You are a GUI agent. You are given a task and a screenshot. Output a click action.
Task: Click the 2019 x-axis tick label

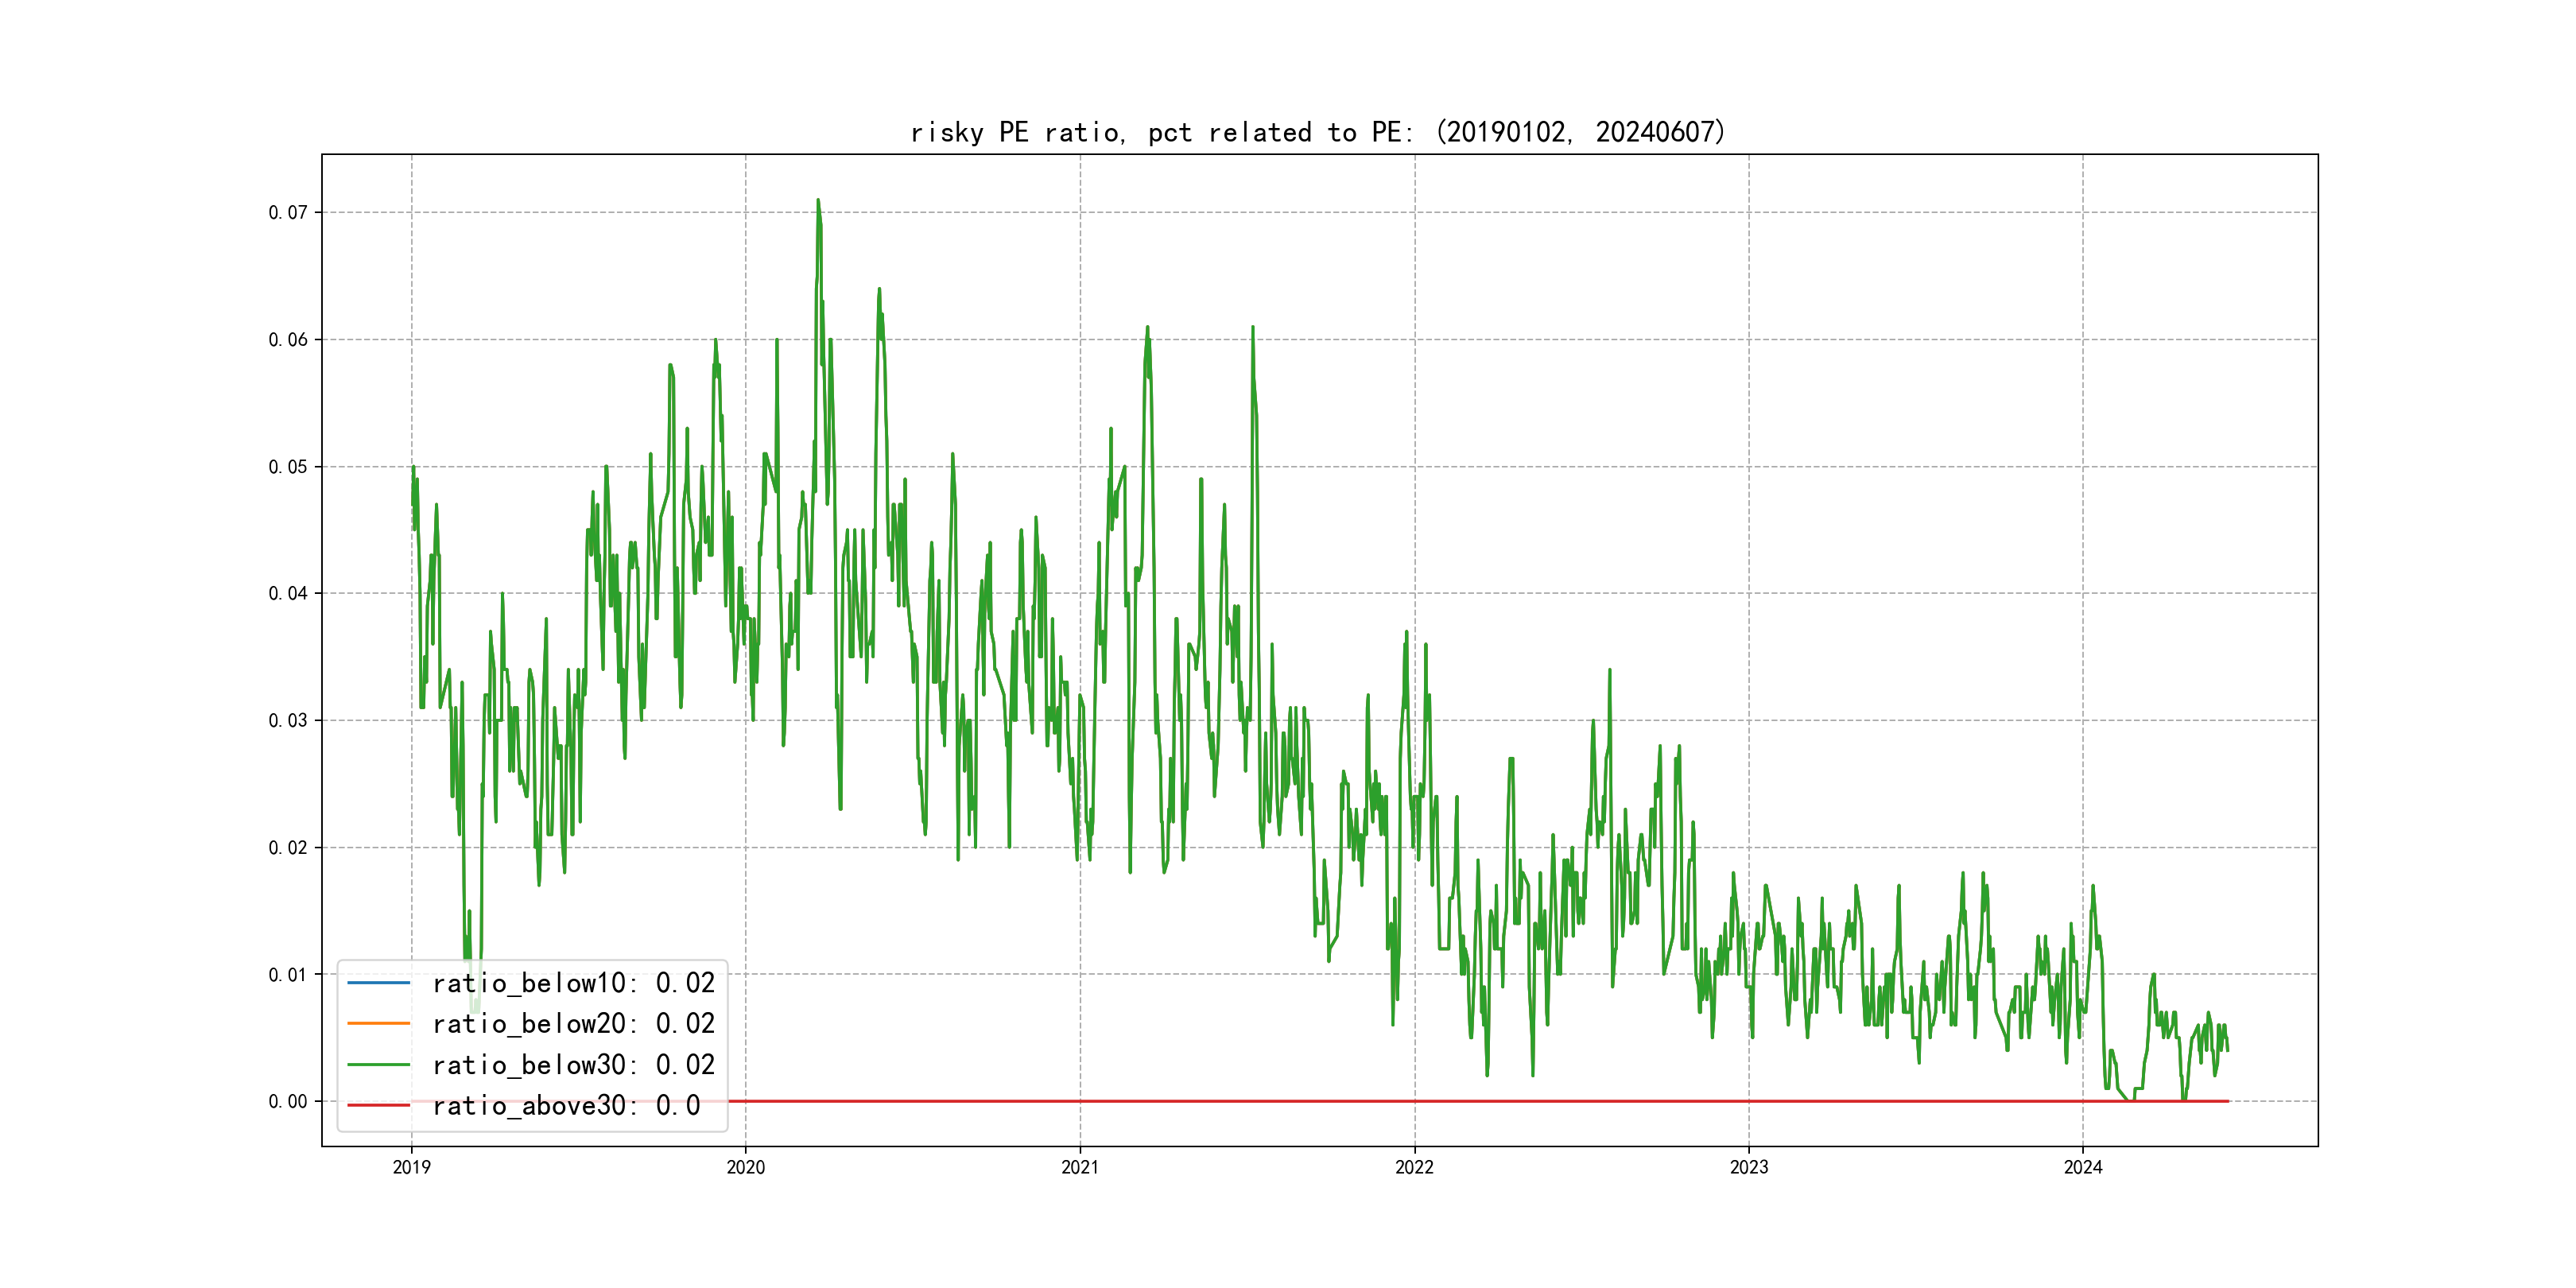[x=411, y=1167]
